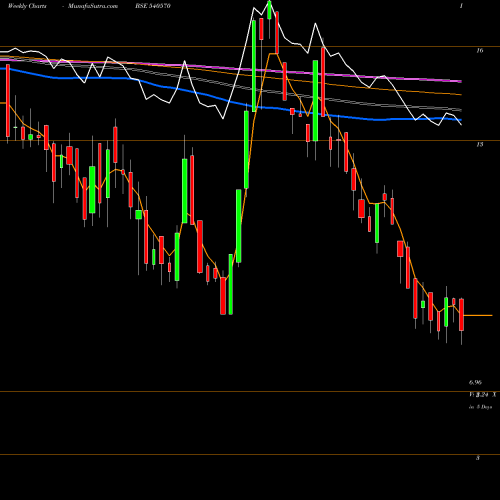The image size is (500, 500).
Task: Click the last red candlestick on chart
Action: pos(461,315)
